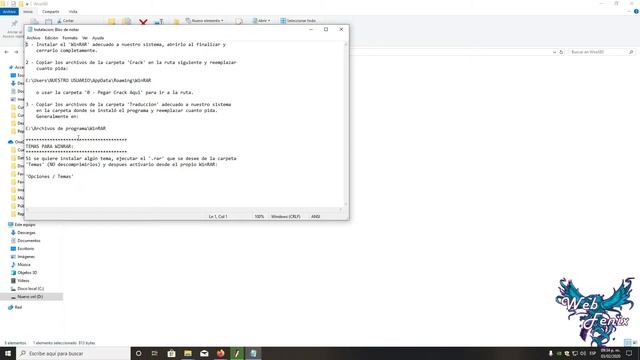Select Nuevo vol (D:) drive
This screenshot has width=640, height=360.
[31, 297]
